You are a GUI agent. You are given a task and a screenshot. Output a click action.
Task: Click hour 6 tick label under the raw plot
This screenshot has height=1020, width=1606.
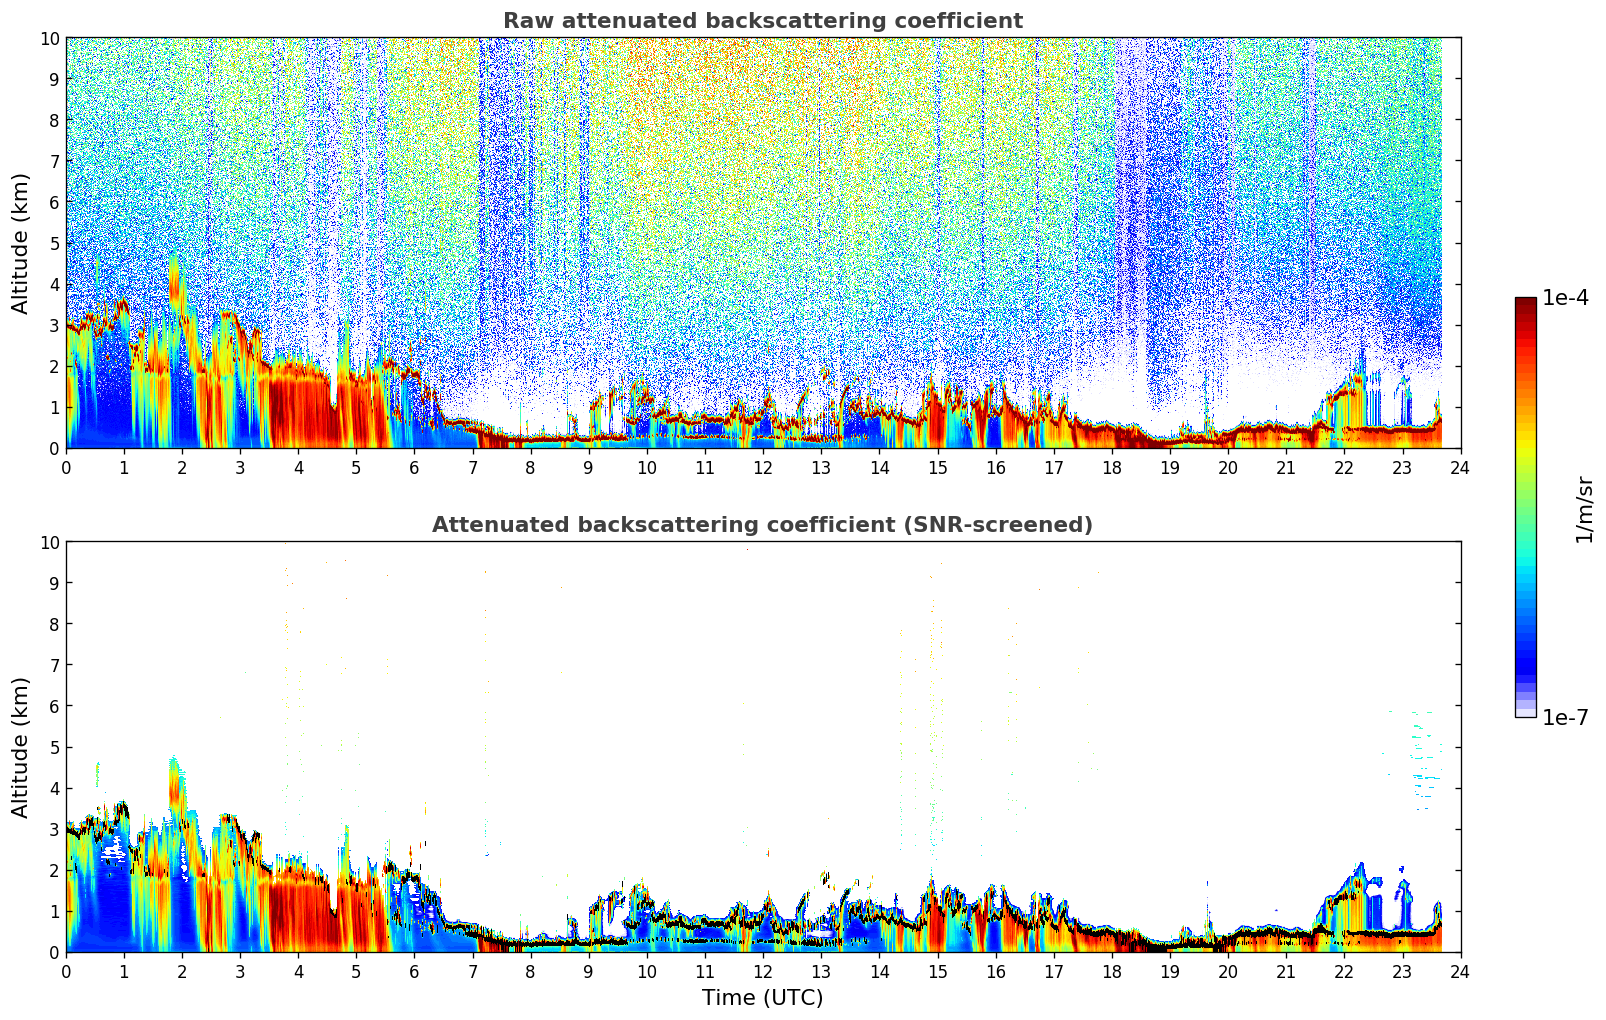[x=415, y=467]
